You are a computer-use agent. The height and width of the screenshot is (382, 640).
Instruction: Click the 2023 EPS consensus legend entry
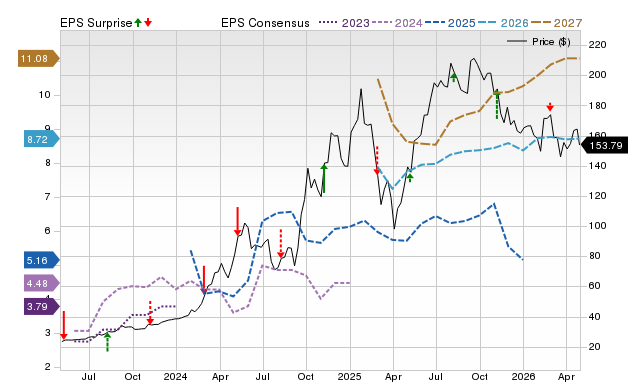(x=344, y=23)
